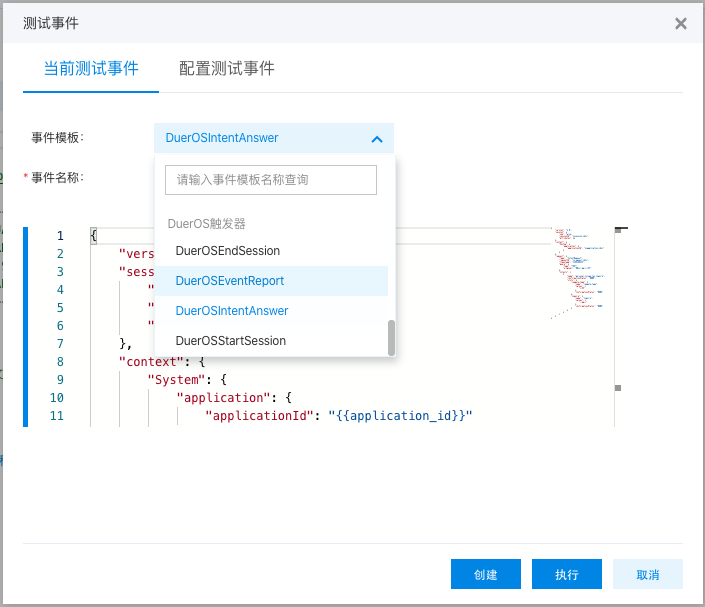This screenshot has width=705, height=607.
Task: Click the {{application_id}} value text
Action: (400, 416)
